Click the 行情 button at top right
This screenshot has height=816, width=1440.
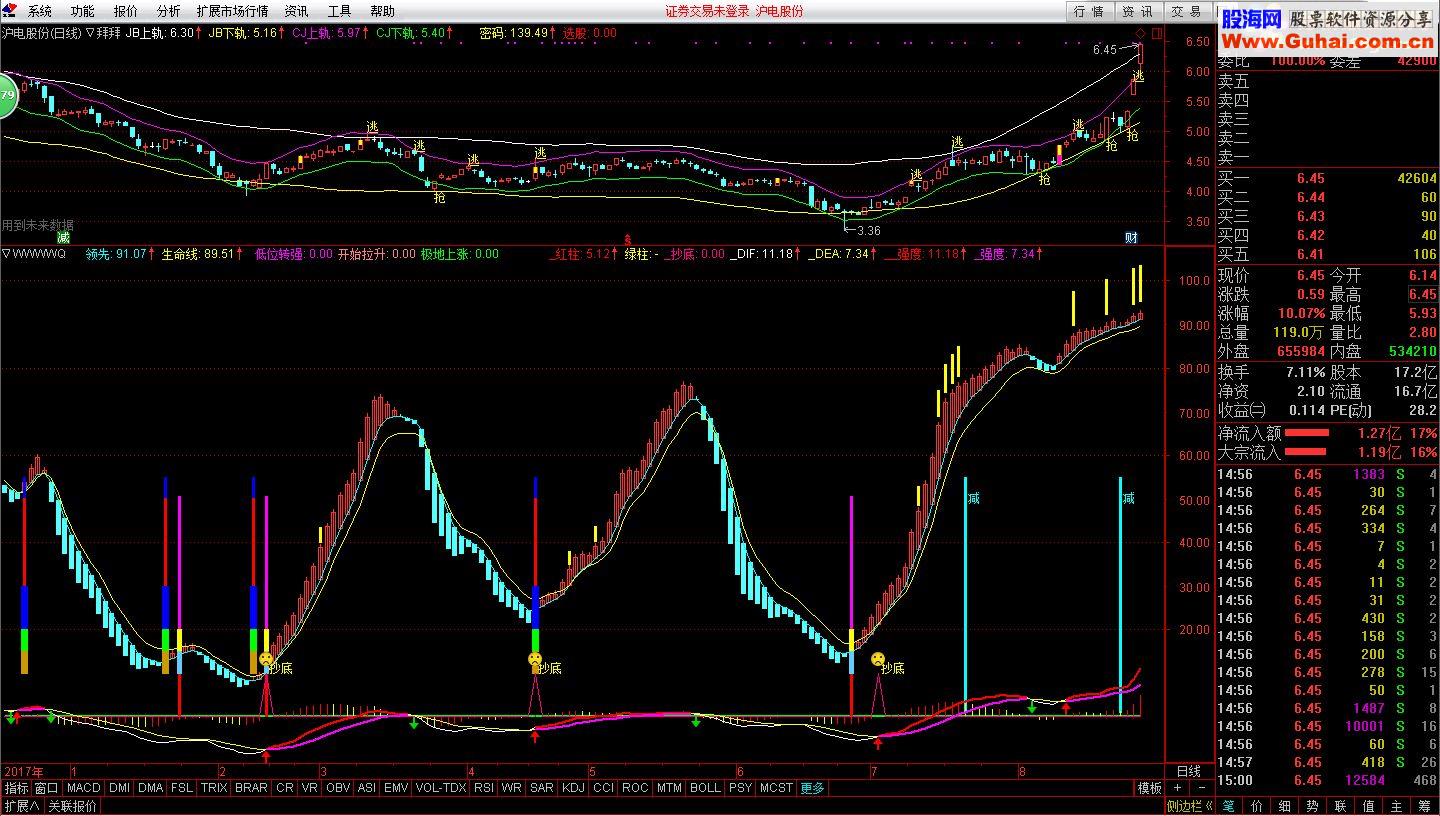1089,11
